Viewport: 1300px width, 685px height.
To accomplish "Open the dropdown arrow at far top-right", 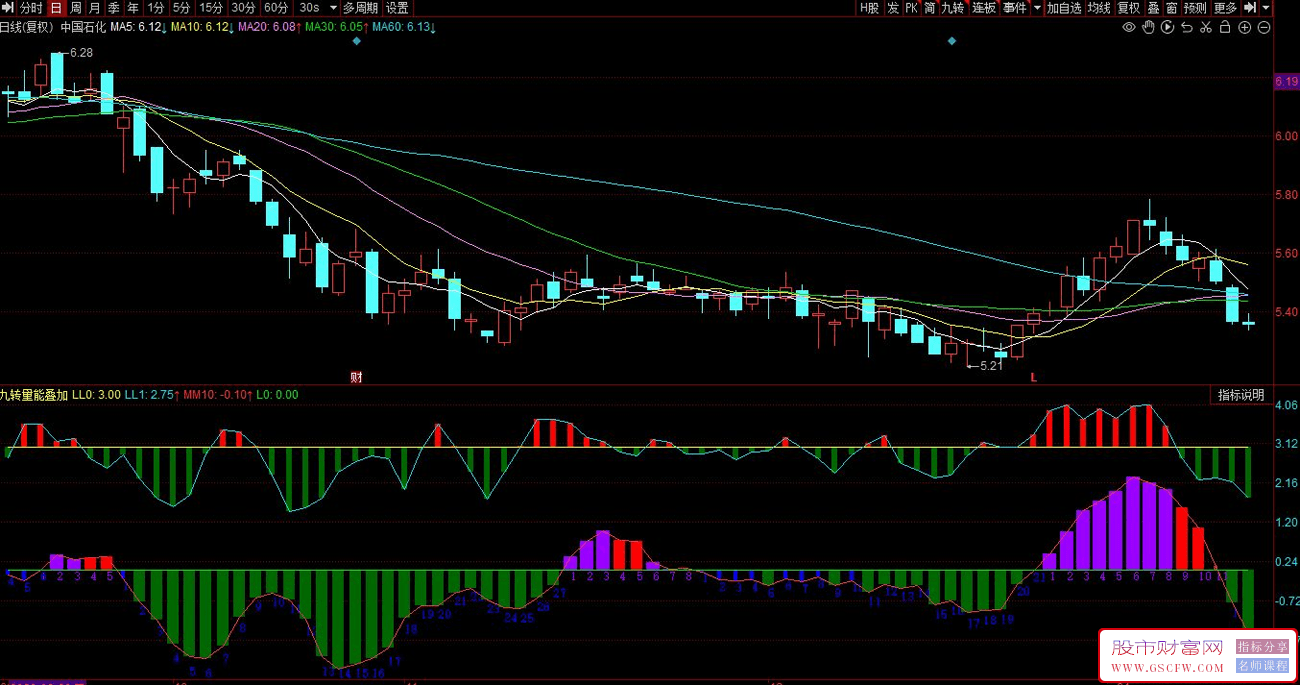I will tap(1265, 7).
